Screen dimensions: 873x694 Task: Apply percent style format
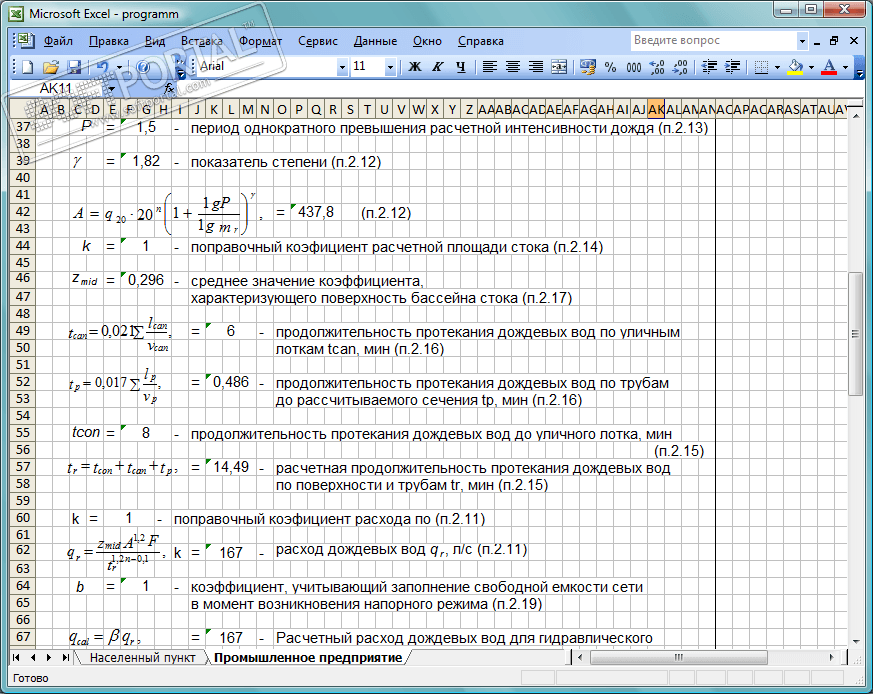point(611,67)
